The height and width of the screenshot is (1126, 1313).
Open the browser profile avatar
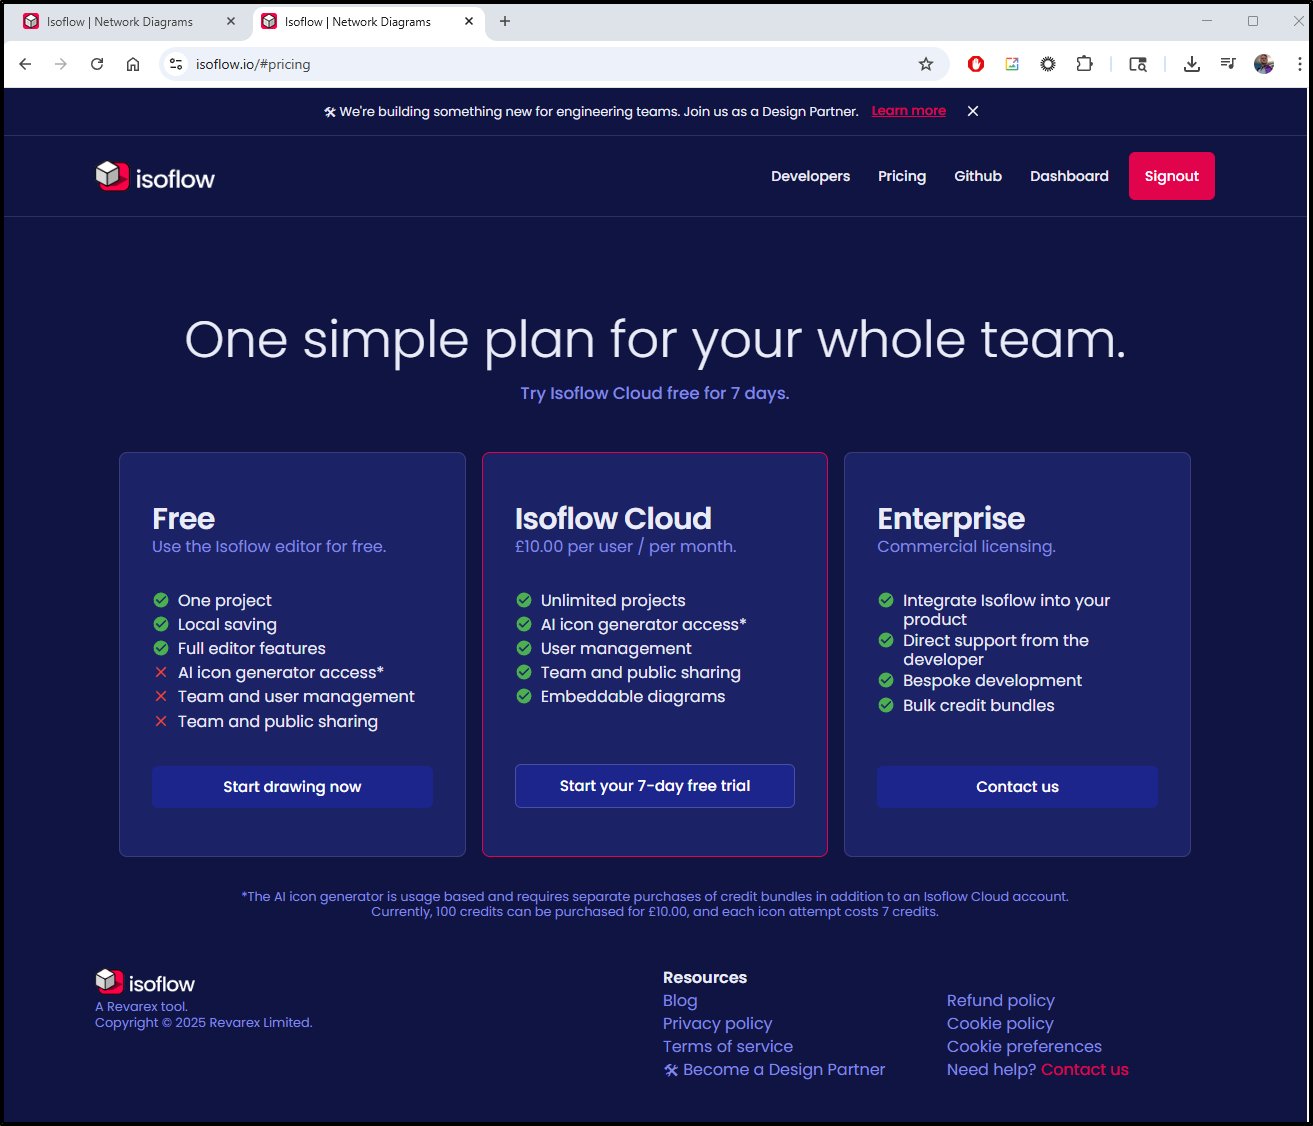1264,64
